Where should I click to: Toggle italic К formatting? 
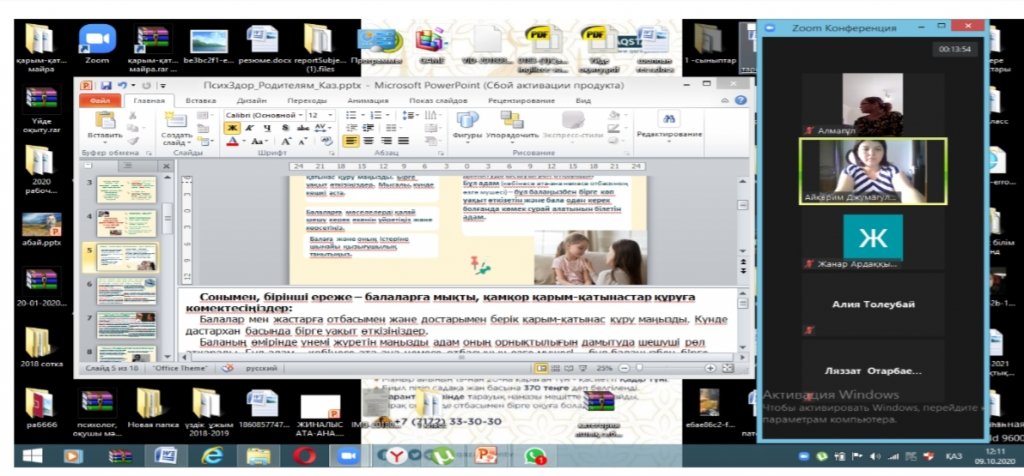click(x=249, y=128)
